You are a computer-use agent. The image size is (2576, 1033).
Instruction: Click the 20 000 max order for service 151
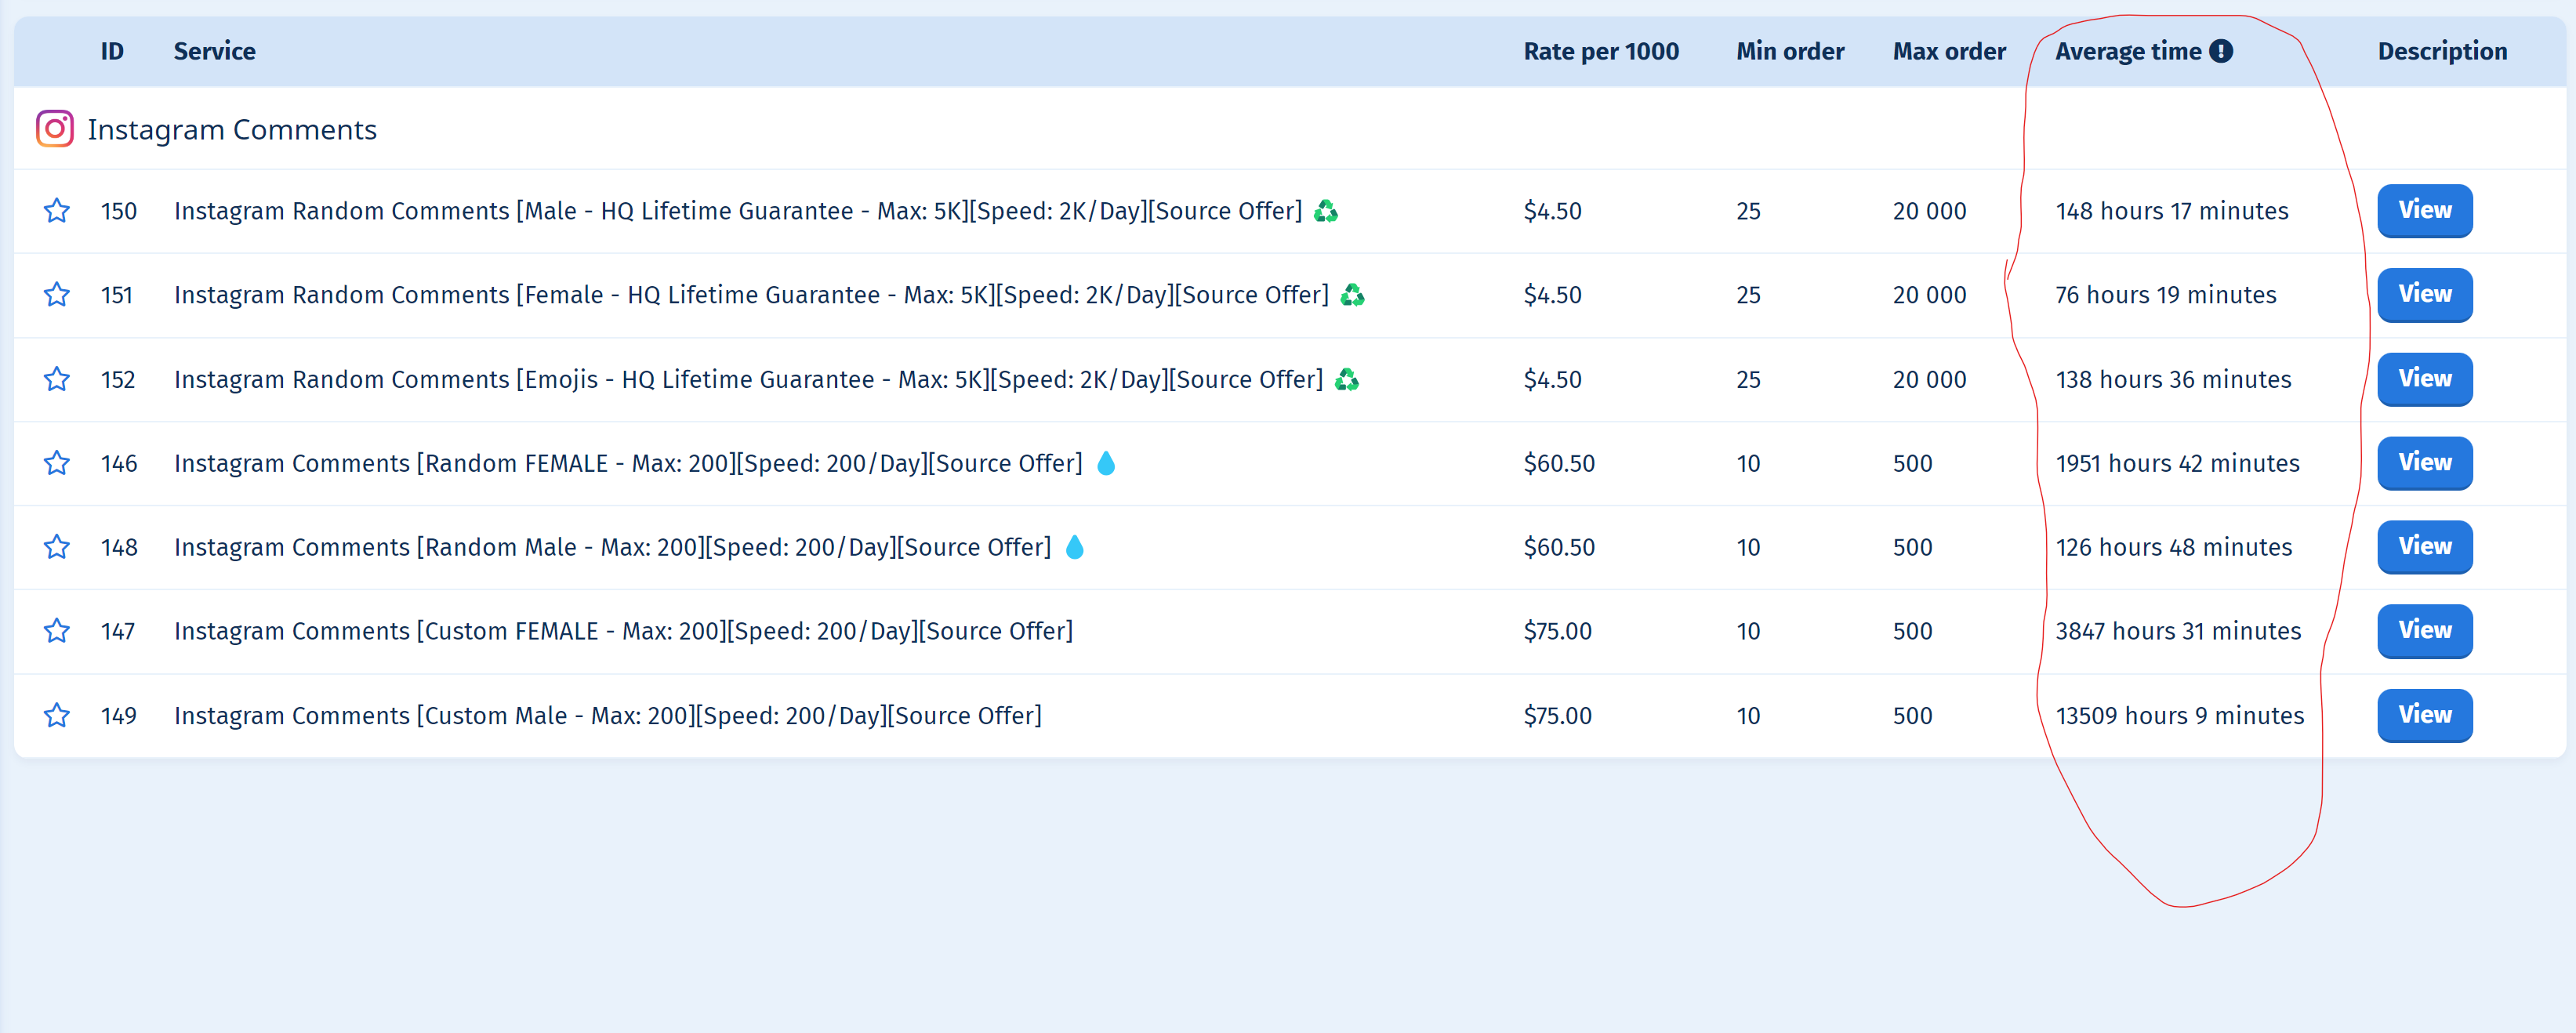coord(1929,295)
